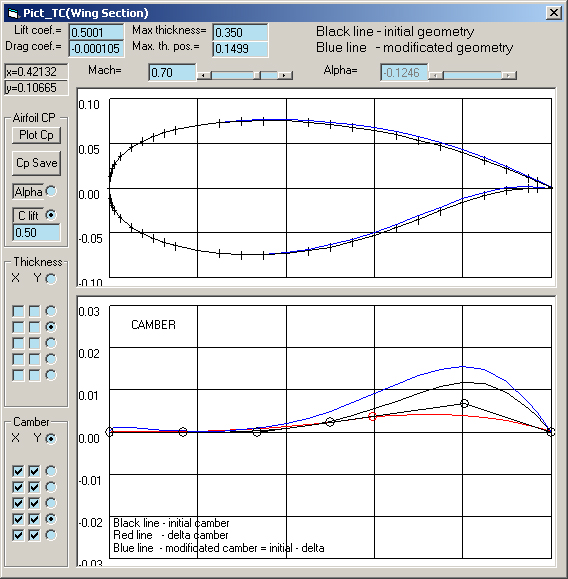The width and height of the screenshot is (568, 579).
Task: Check first Thickness X checkbox
Action: click(x=18, y=311)
